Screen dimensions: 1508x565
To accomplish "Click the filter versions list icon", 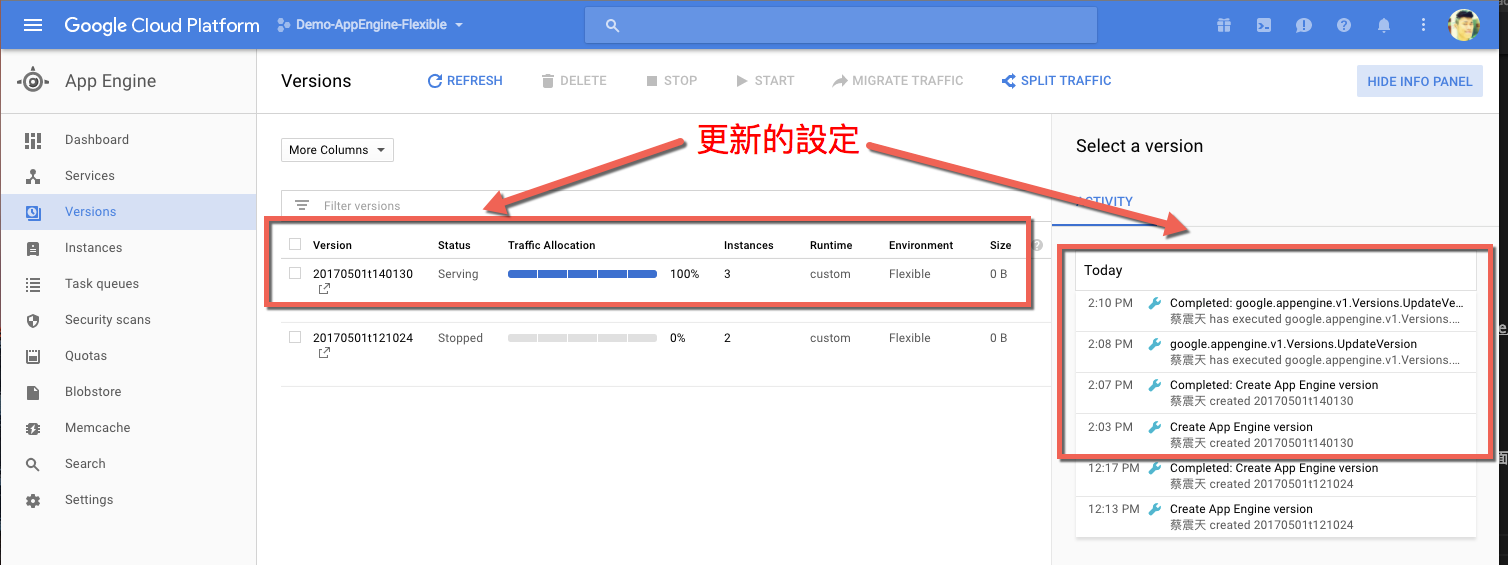I will pyautogui.click(x=302, y=205).
